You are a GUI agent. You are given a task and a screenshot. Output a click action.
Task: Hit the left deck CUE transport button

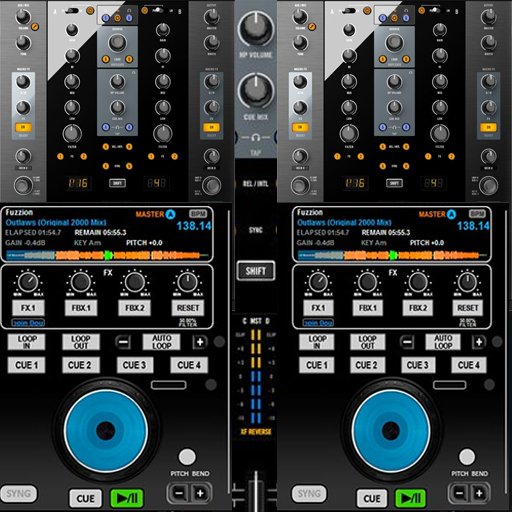click(x=86, y=498)
